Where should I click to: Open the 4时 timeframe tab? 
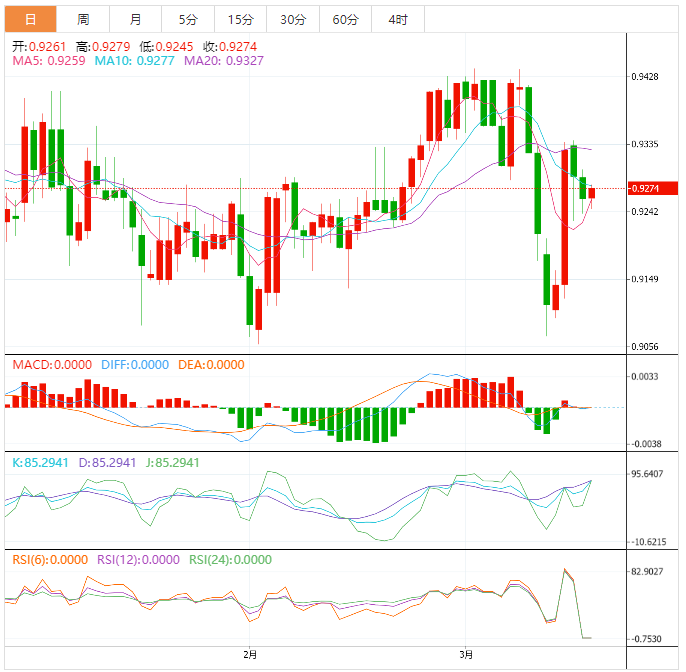(x=398, y=19)
